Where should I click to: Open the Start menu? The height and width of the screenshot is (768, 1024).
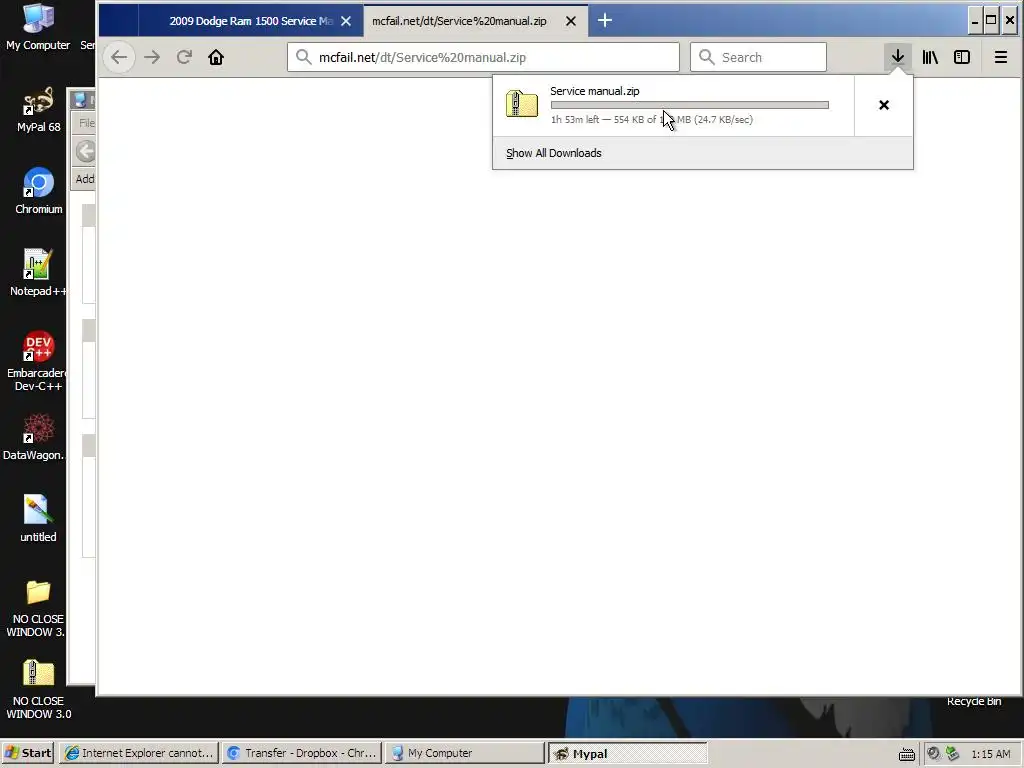[28, 753]
